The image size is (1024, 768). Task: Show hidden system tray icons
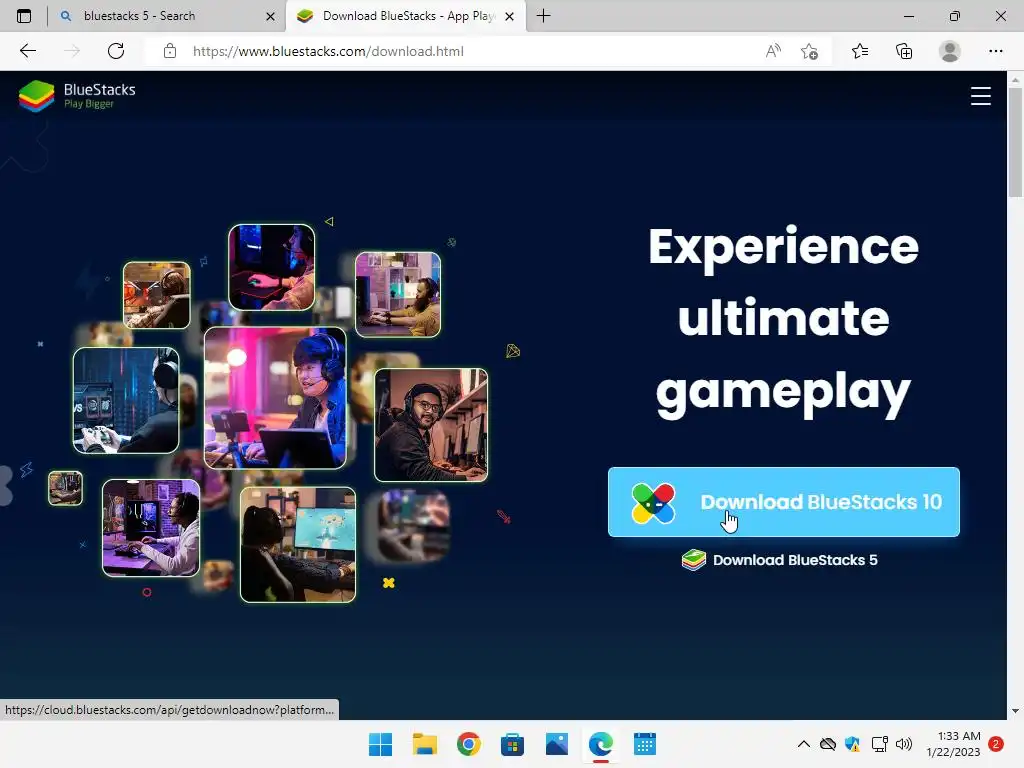pos(804,744)
